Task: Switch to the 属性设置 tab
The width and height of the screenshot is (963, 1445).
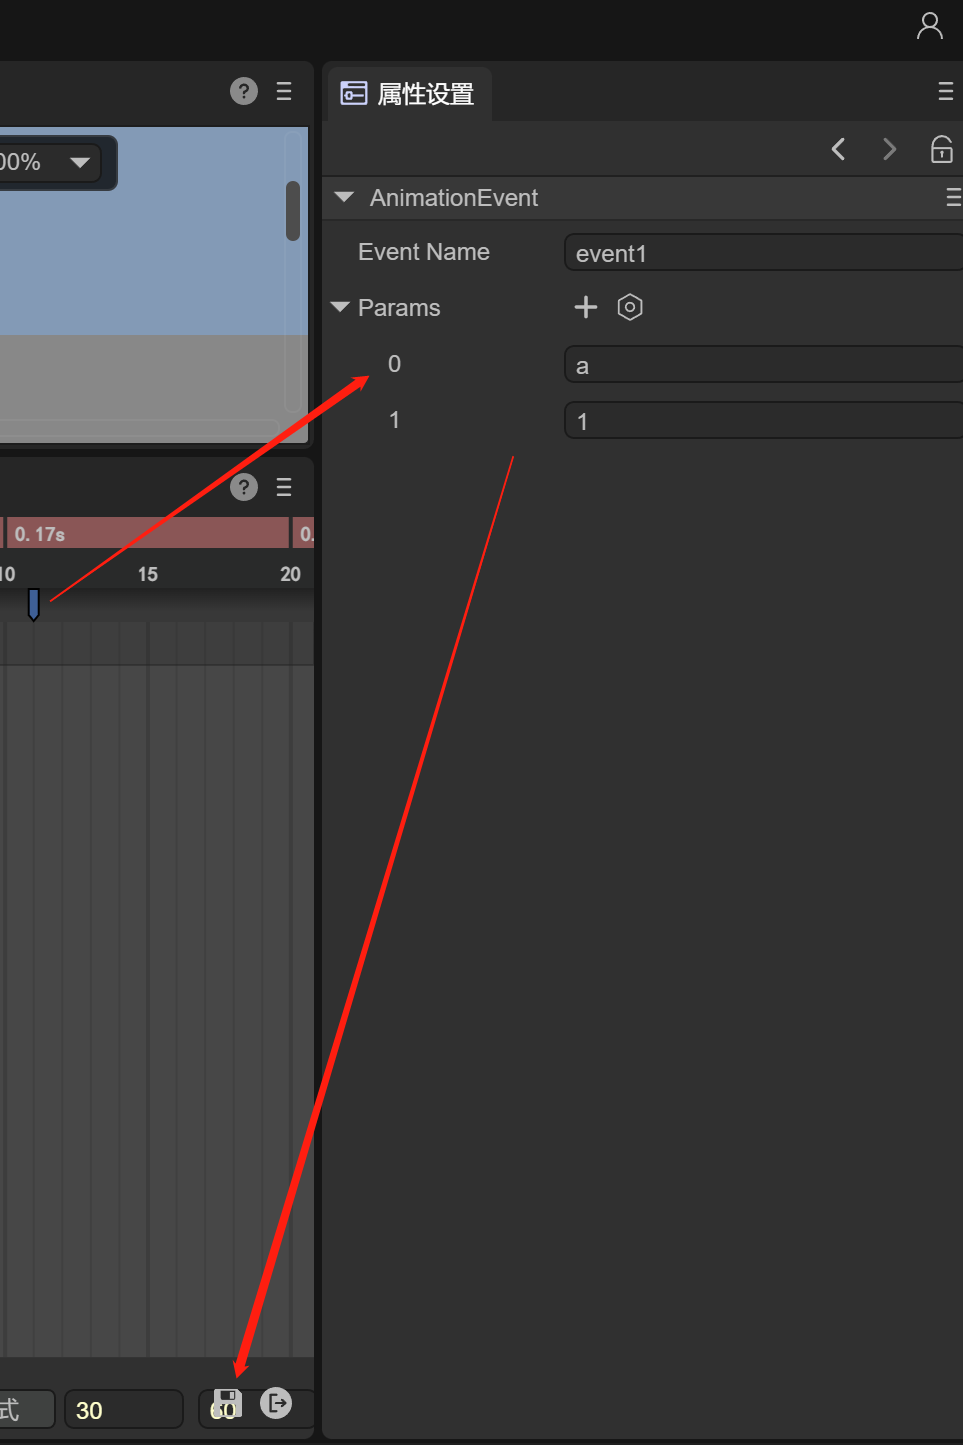Action: (409, 94)
